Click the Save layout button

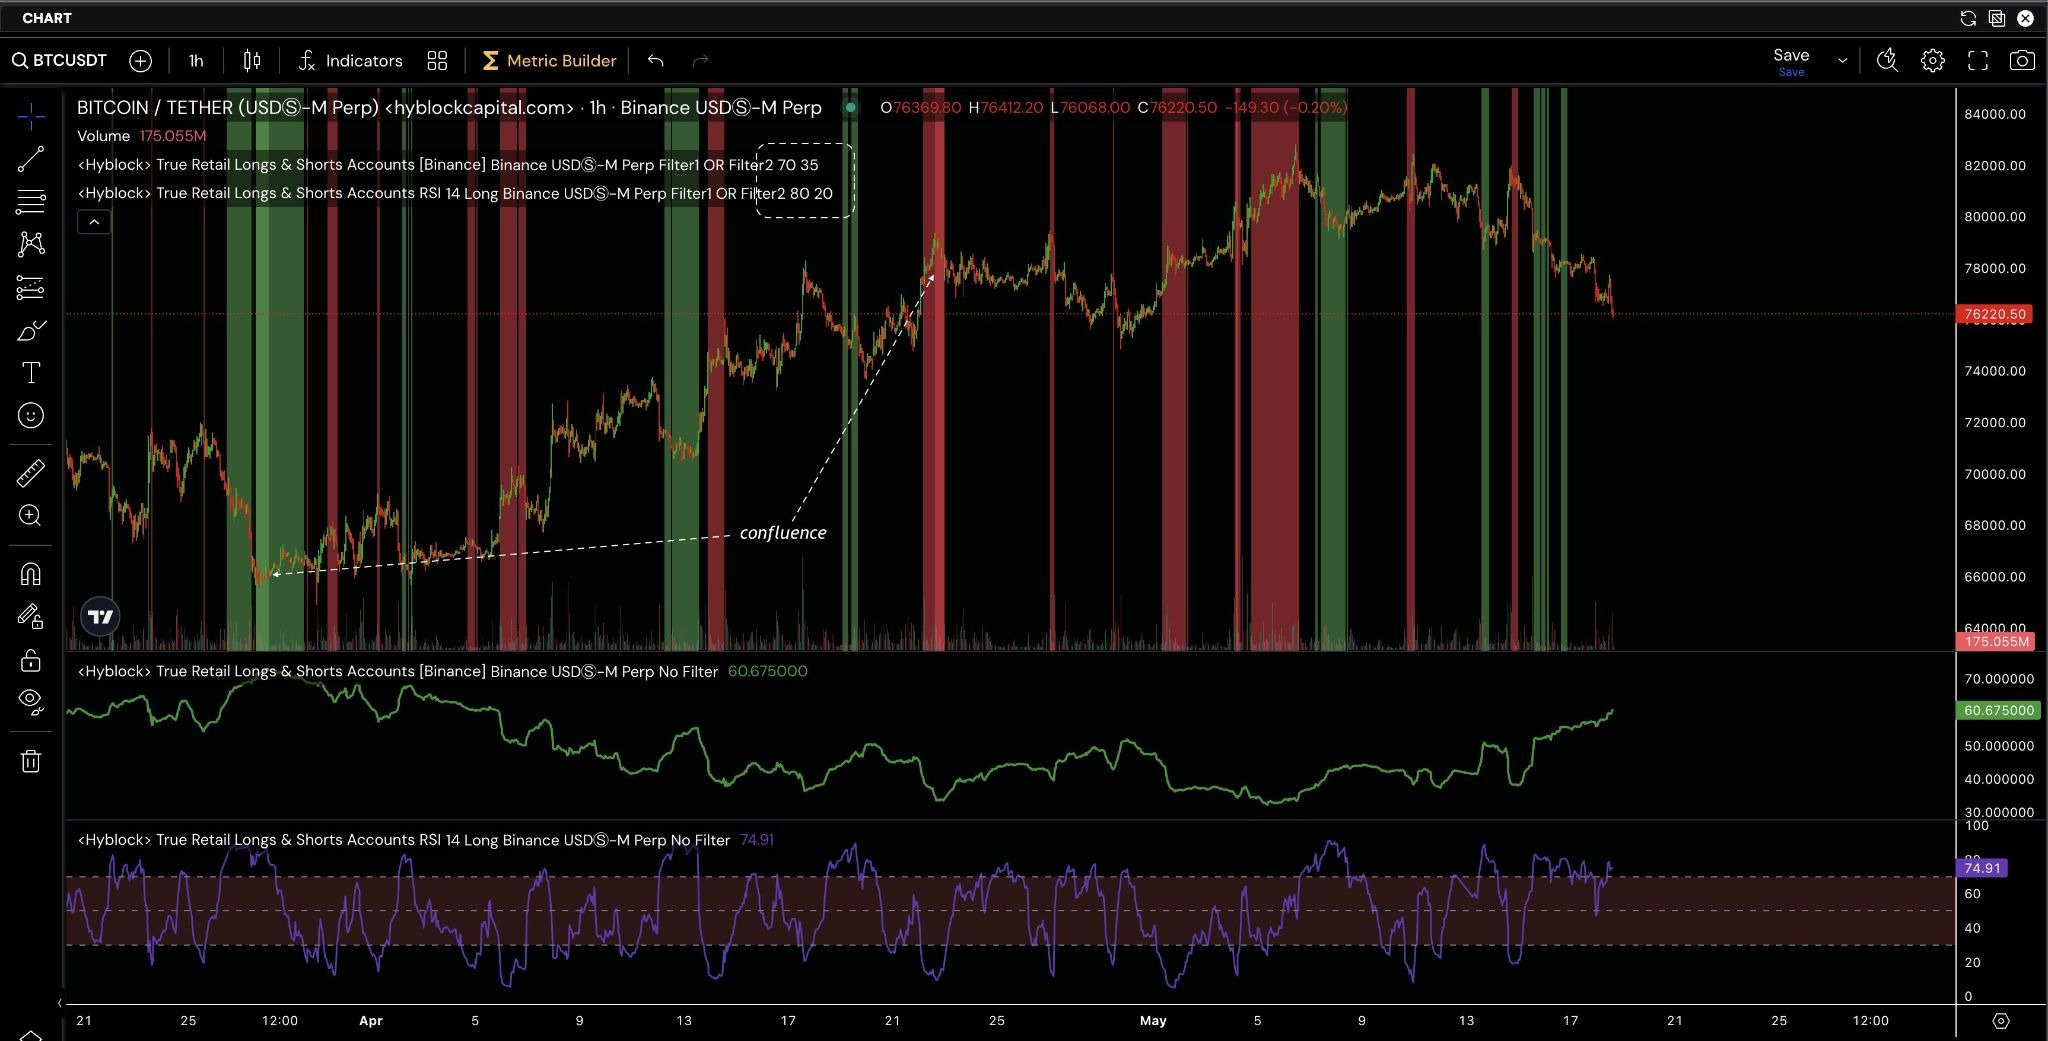point(1791,61)
